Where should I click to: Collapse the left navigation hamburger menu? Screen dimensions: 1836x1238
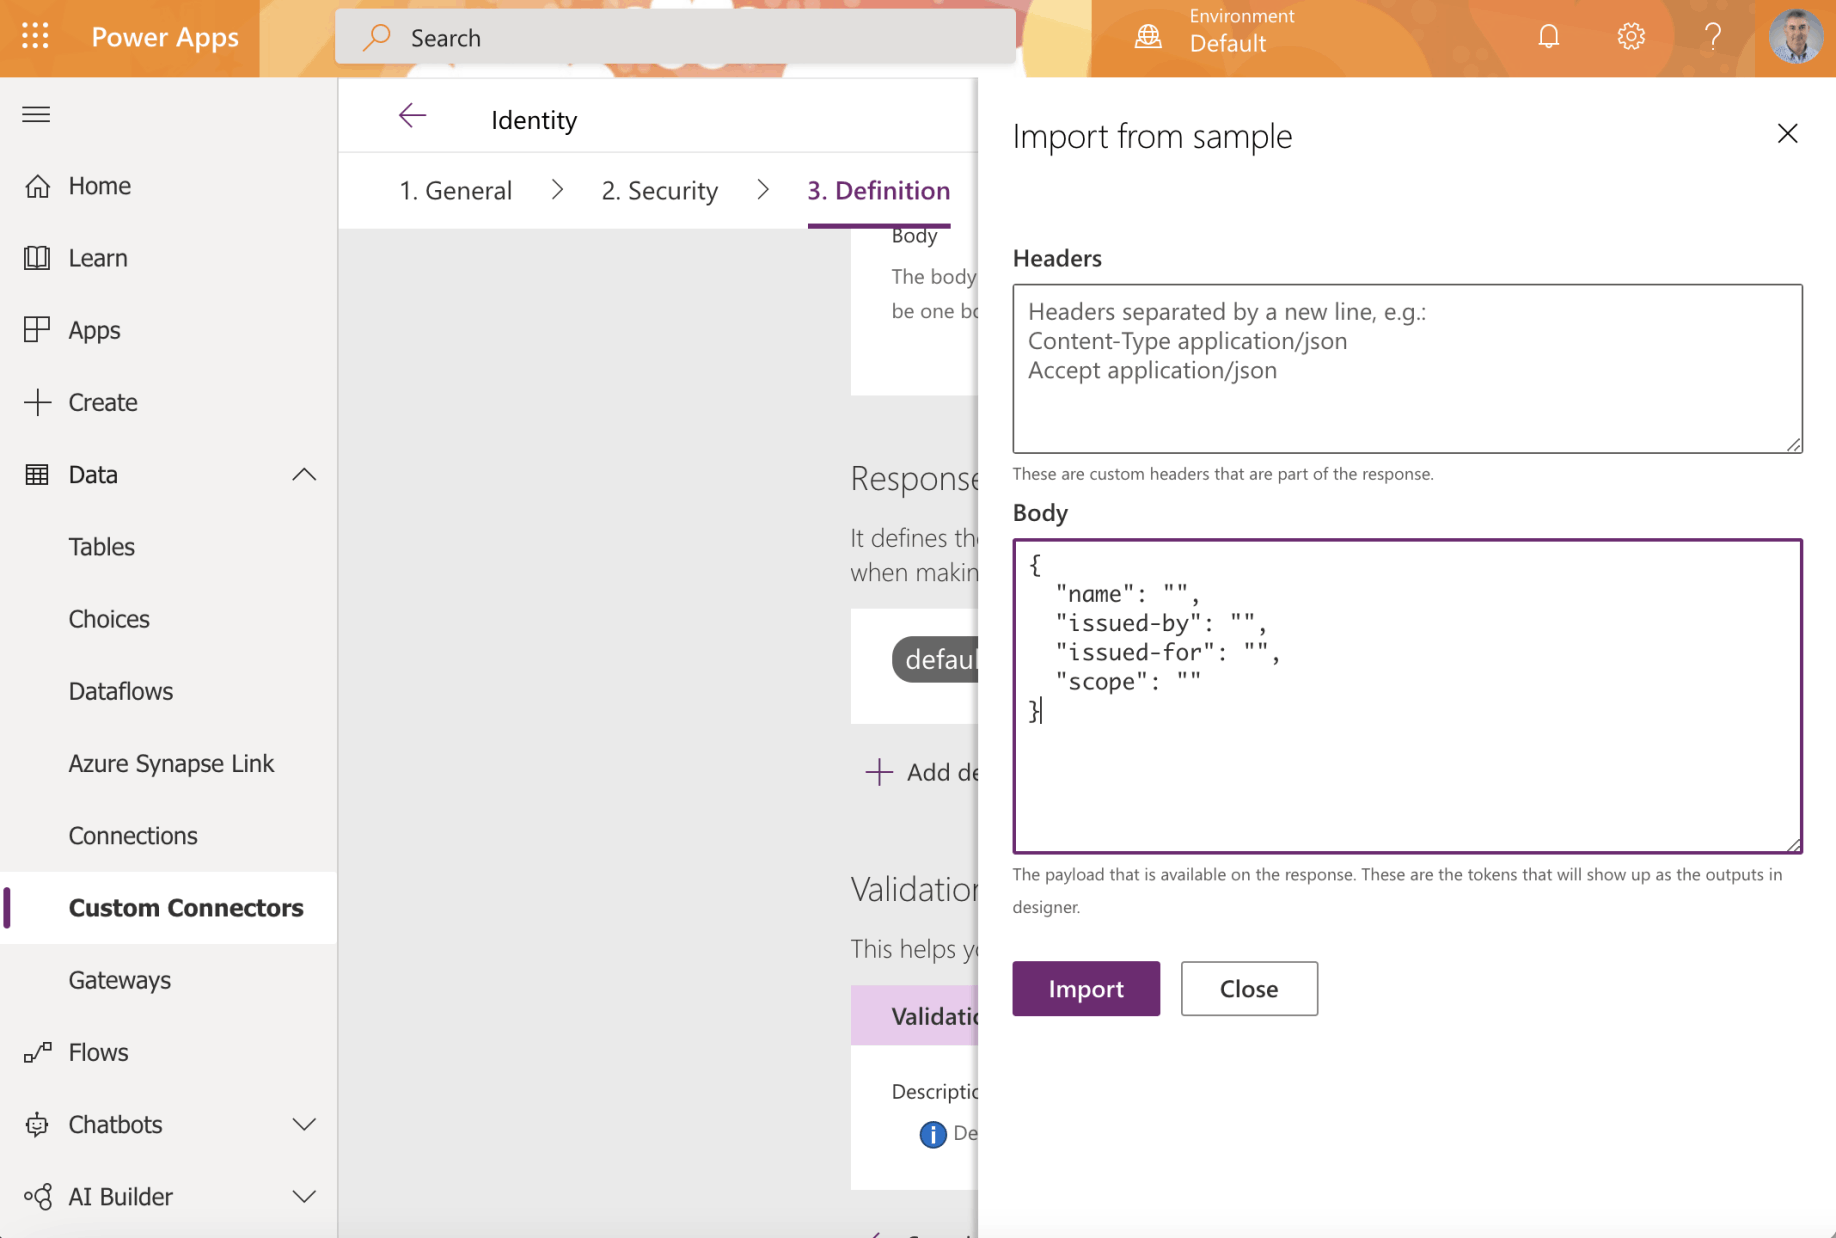[x=36, y=114]
